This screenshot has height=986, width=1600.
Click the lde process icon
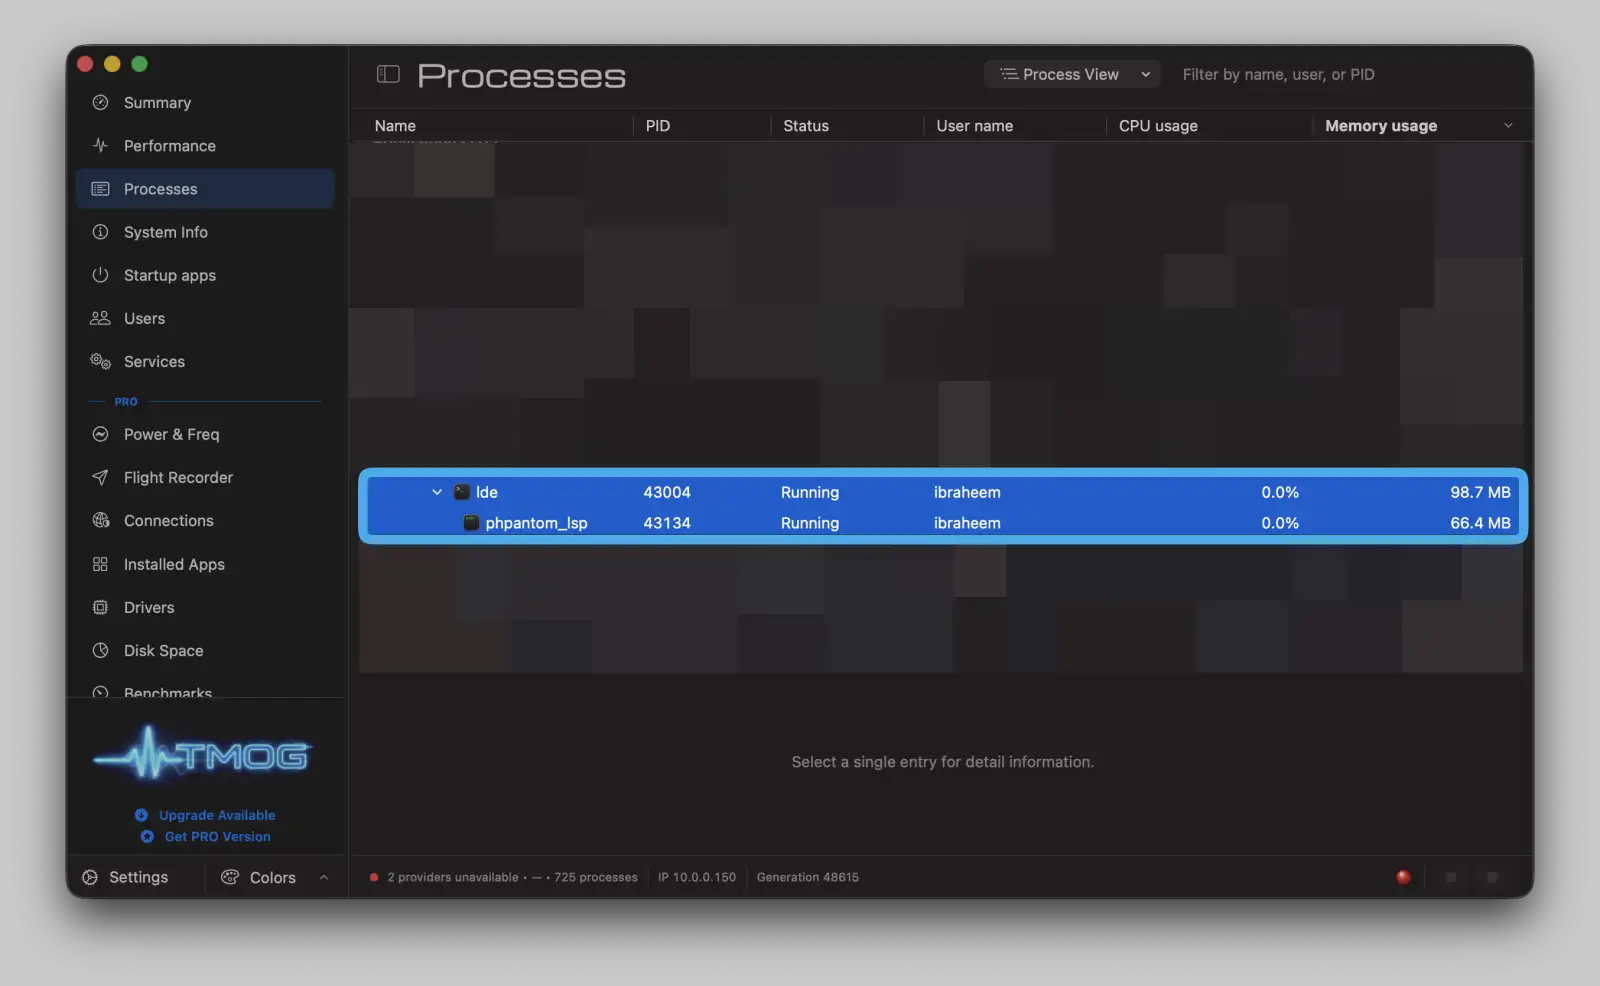click(462, 492)
